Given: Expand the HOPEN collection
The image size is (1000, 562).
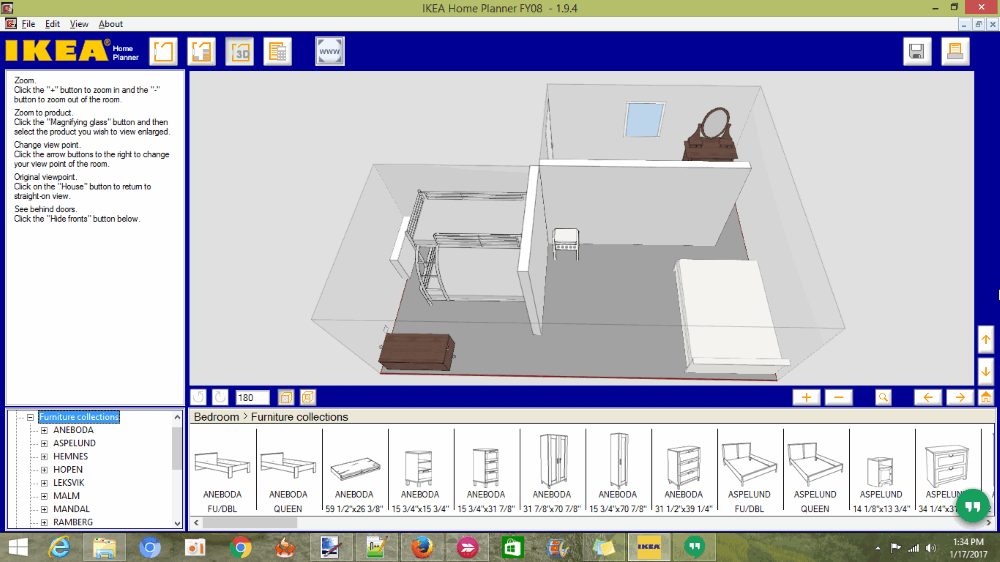Looking at the screenshot, I should click(x=44, y=470).
